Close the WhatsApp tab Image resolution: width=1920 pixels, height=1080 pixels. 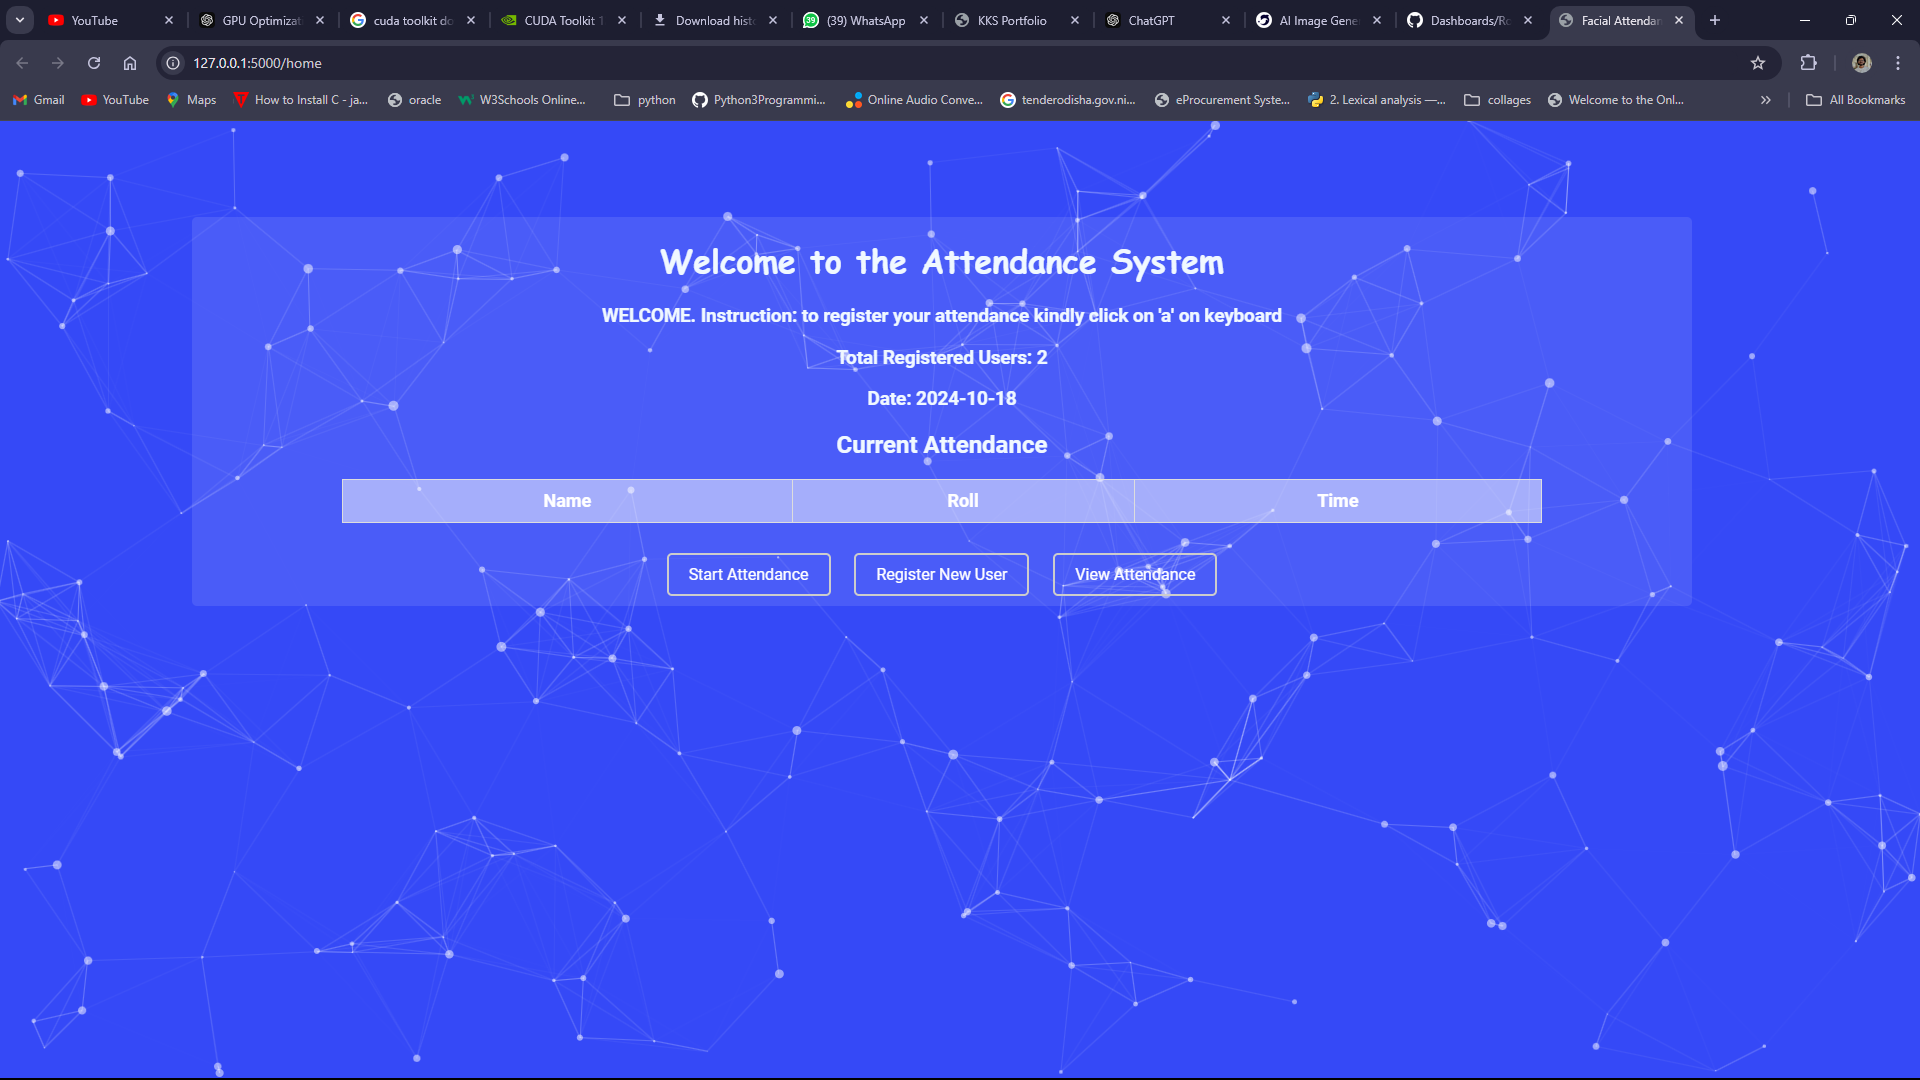(x=924, y=20)
